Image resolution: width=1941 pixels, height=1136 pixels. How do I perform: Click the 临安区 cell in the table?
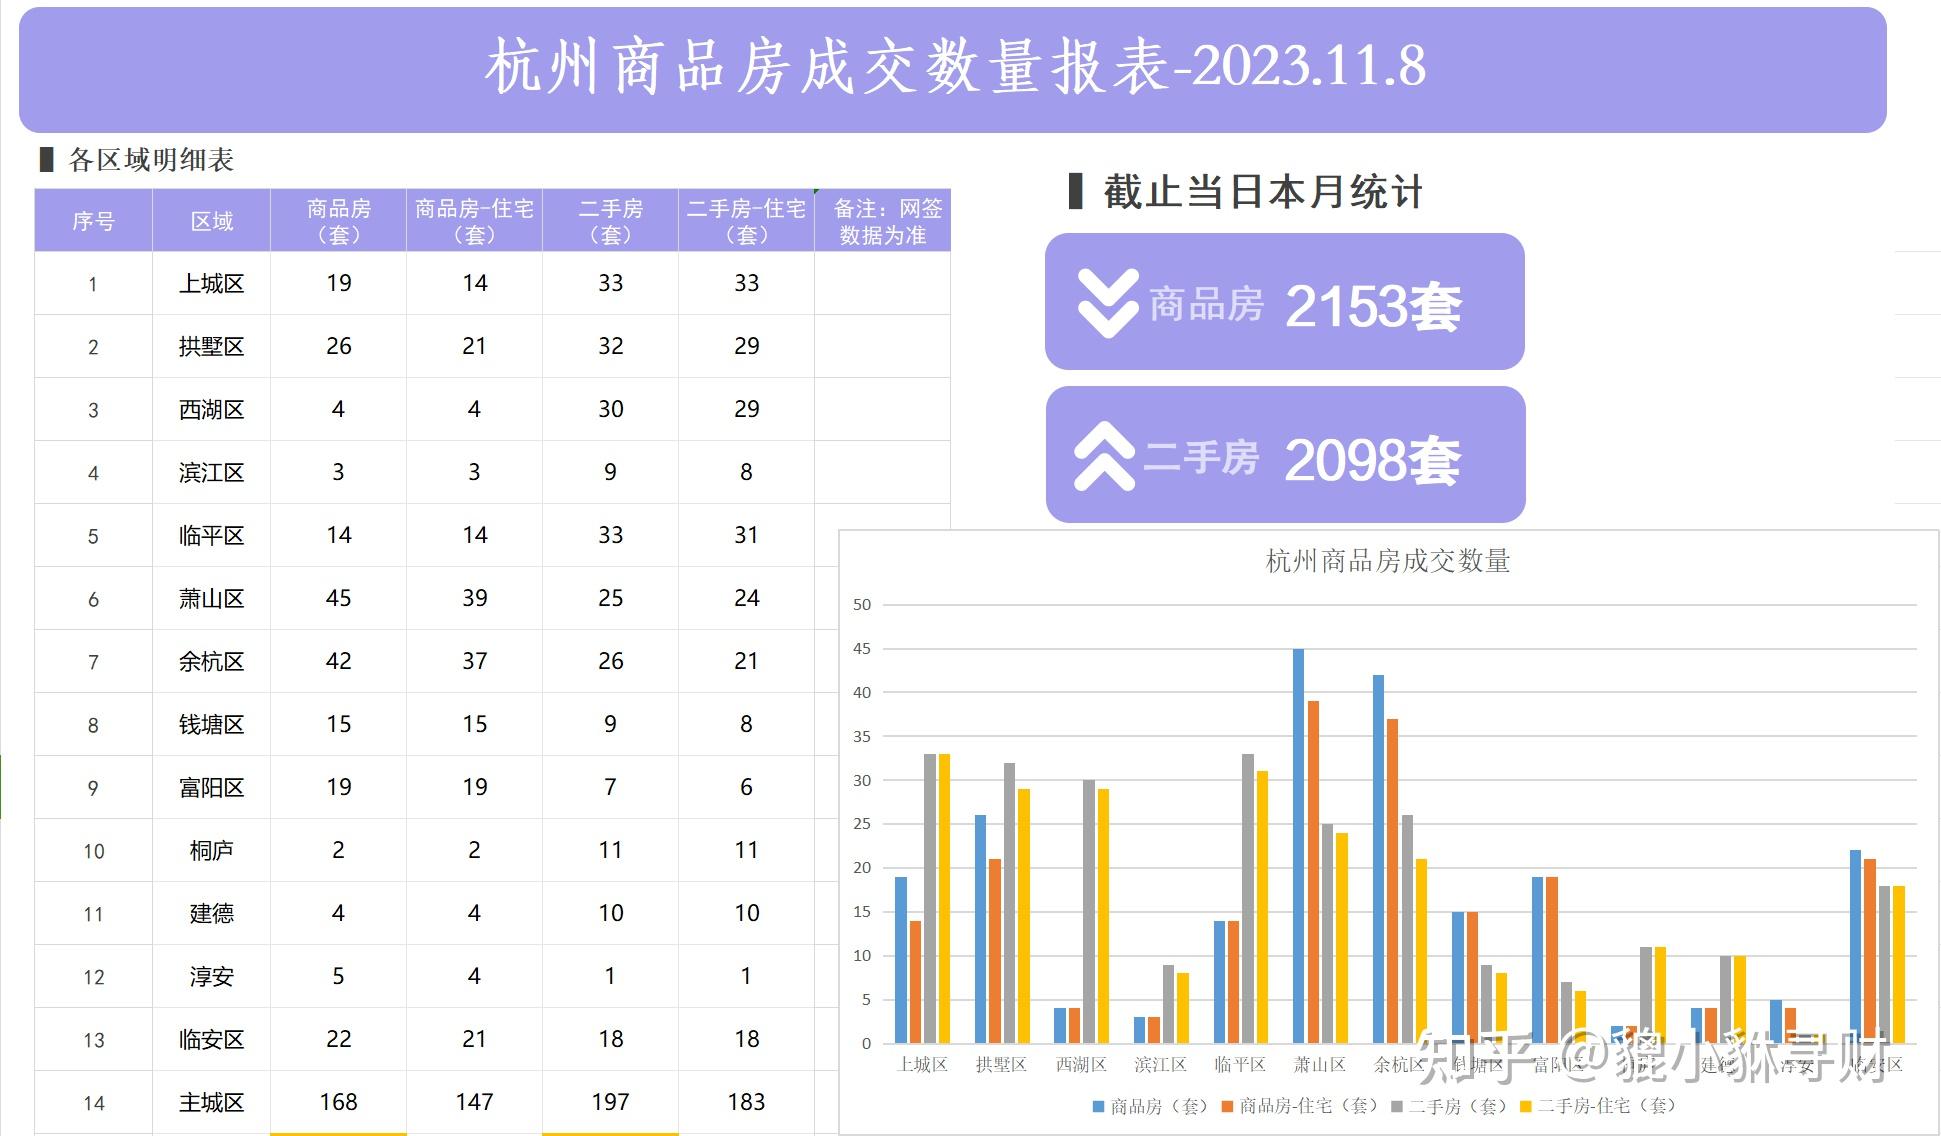(x=212, y=1040)
